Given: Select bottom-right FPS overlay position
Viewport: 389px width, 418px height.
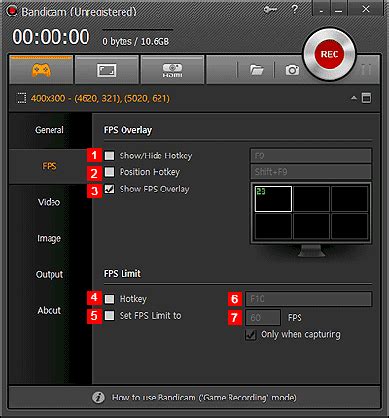Looking at the screenshot, I should click(350, 226).
